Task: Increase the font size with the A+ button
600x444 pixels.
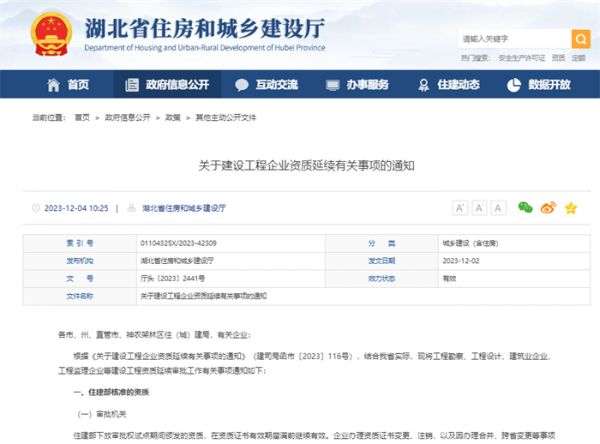Action: click(460, 208)
